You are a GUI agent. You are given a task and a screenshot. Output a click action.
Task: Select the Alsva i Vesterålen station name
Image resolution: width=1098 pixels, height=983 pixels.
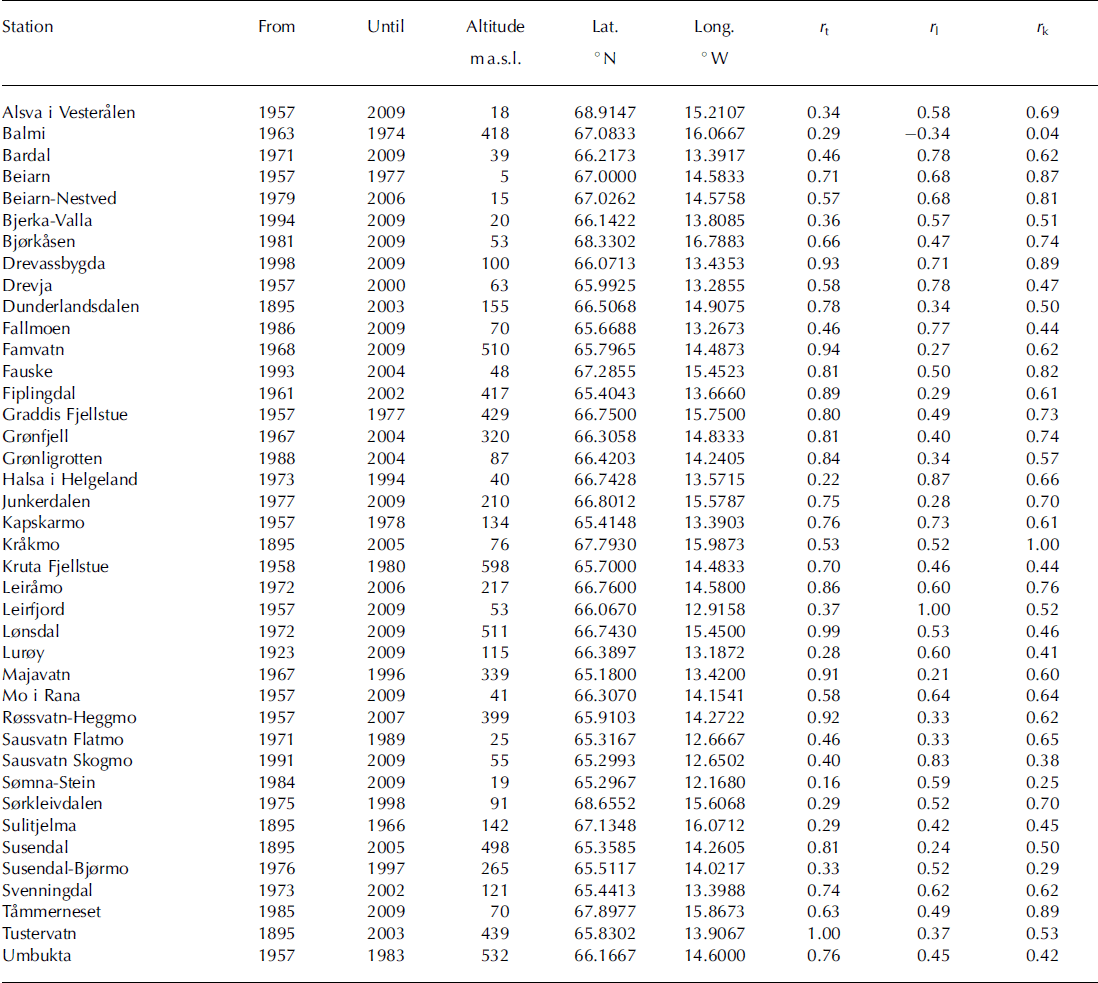click(x=69, y=113)
